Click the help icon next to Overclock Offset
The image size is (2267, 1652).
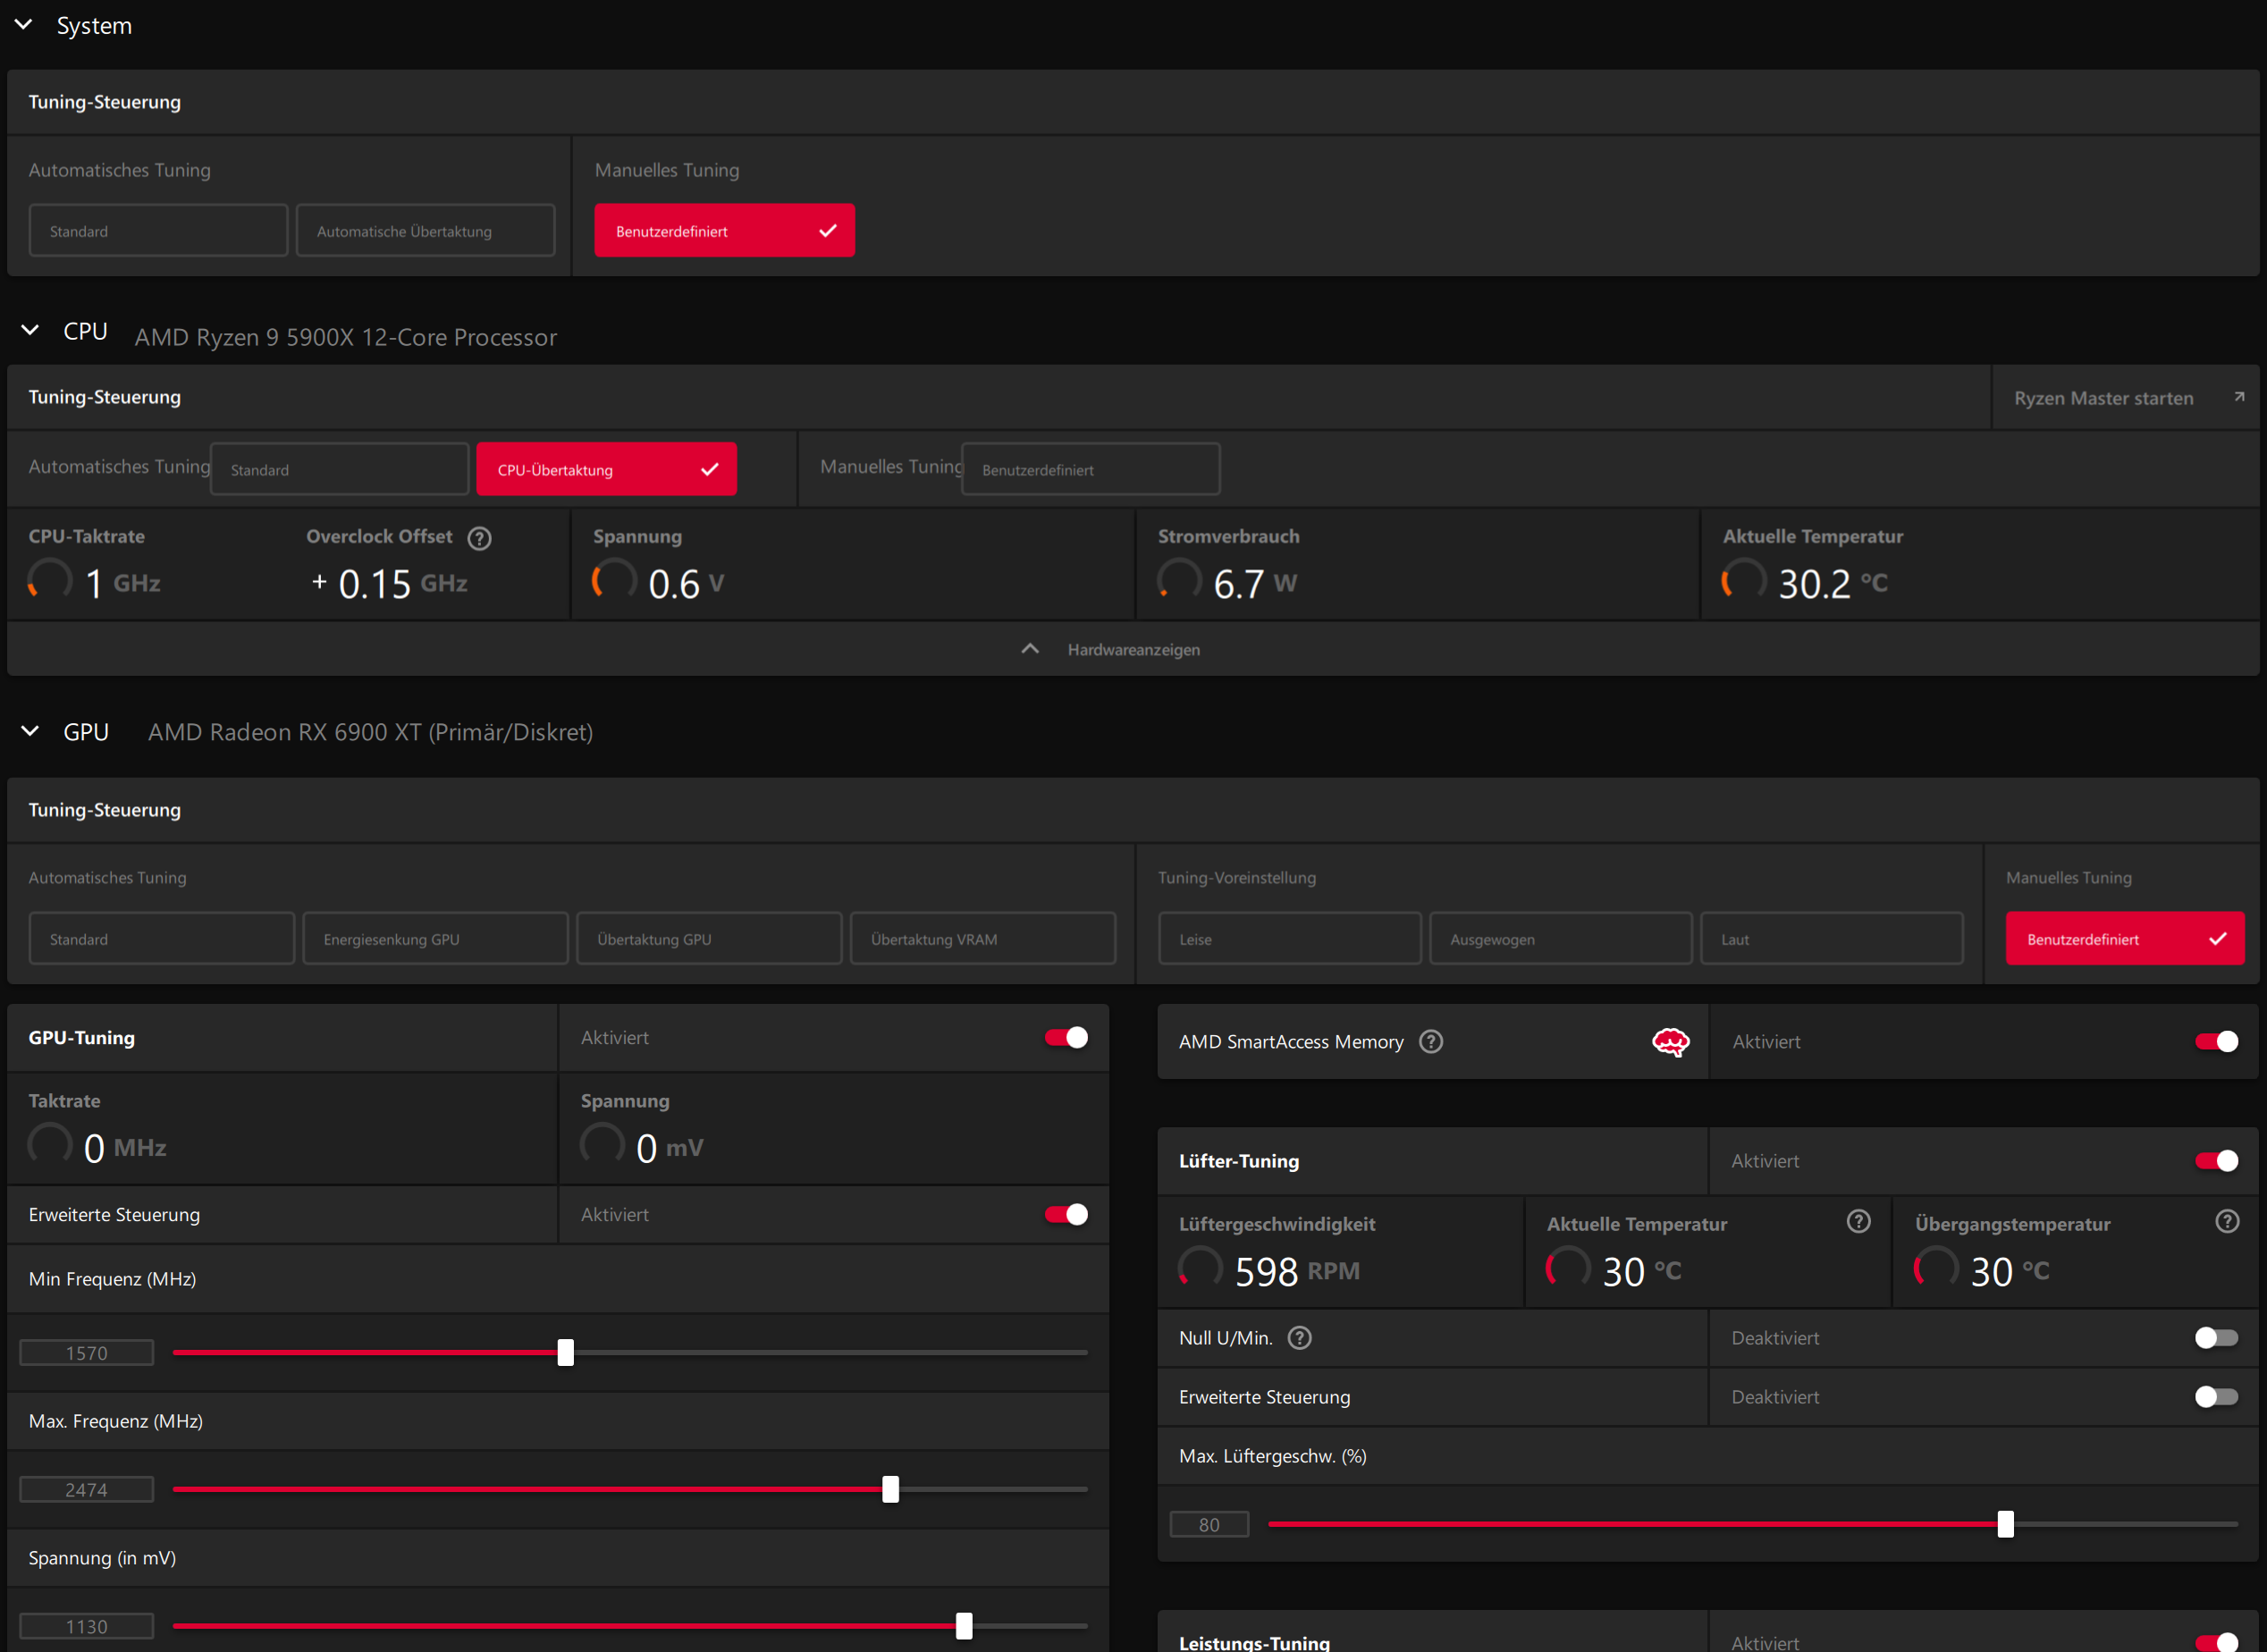[479, 538]
